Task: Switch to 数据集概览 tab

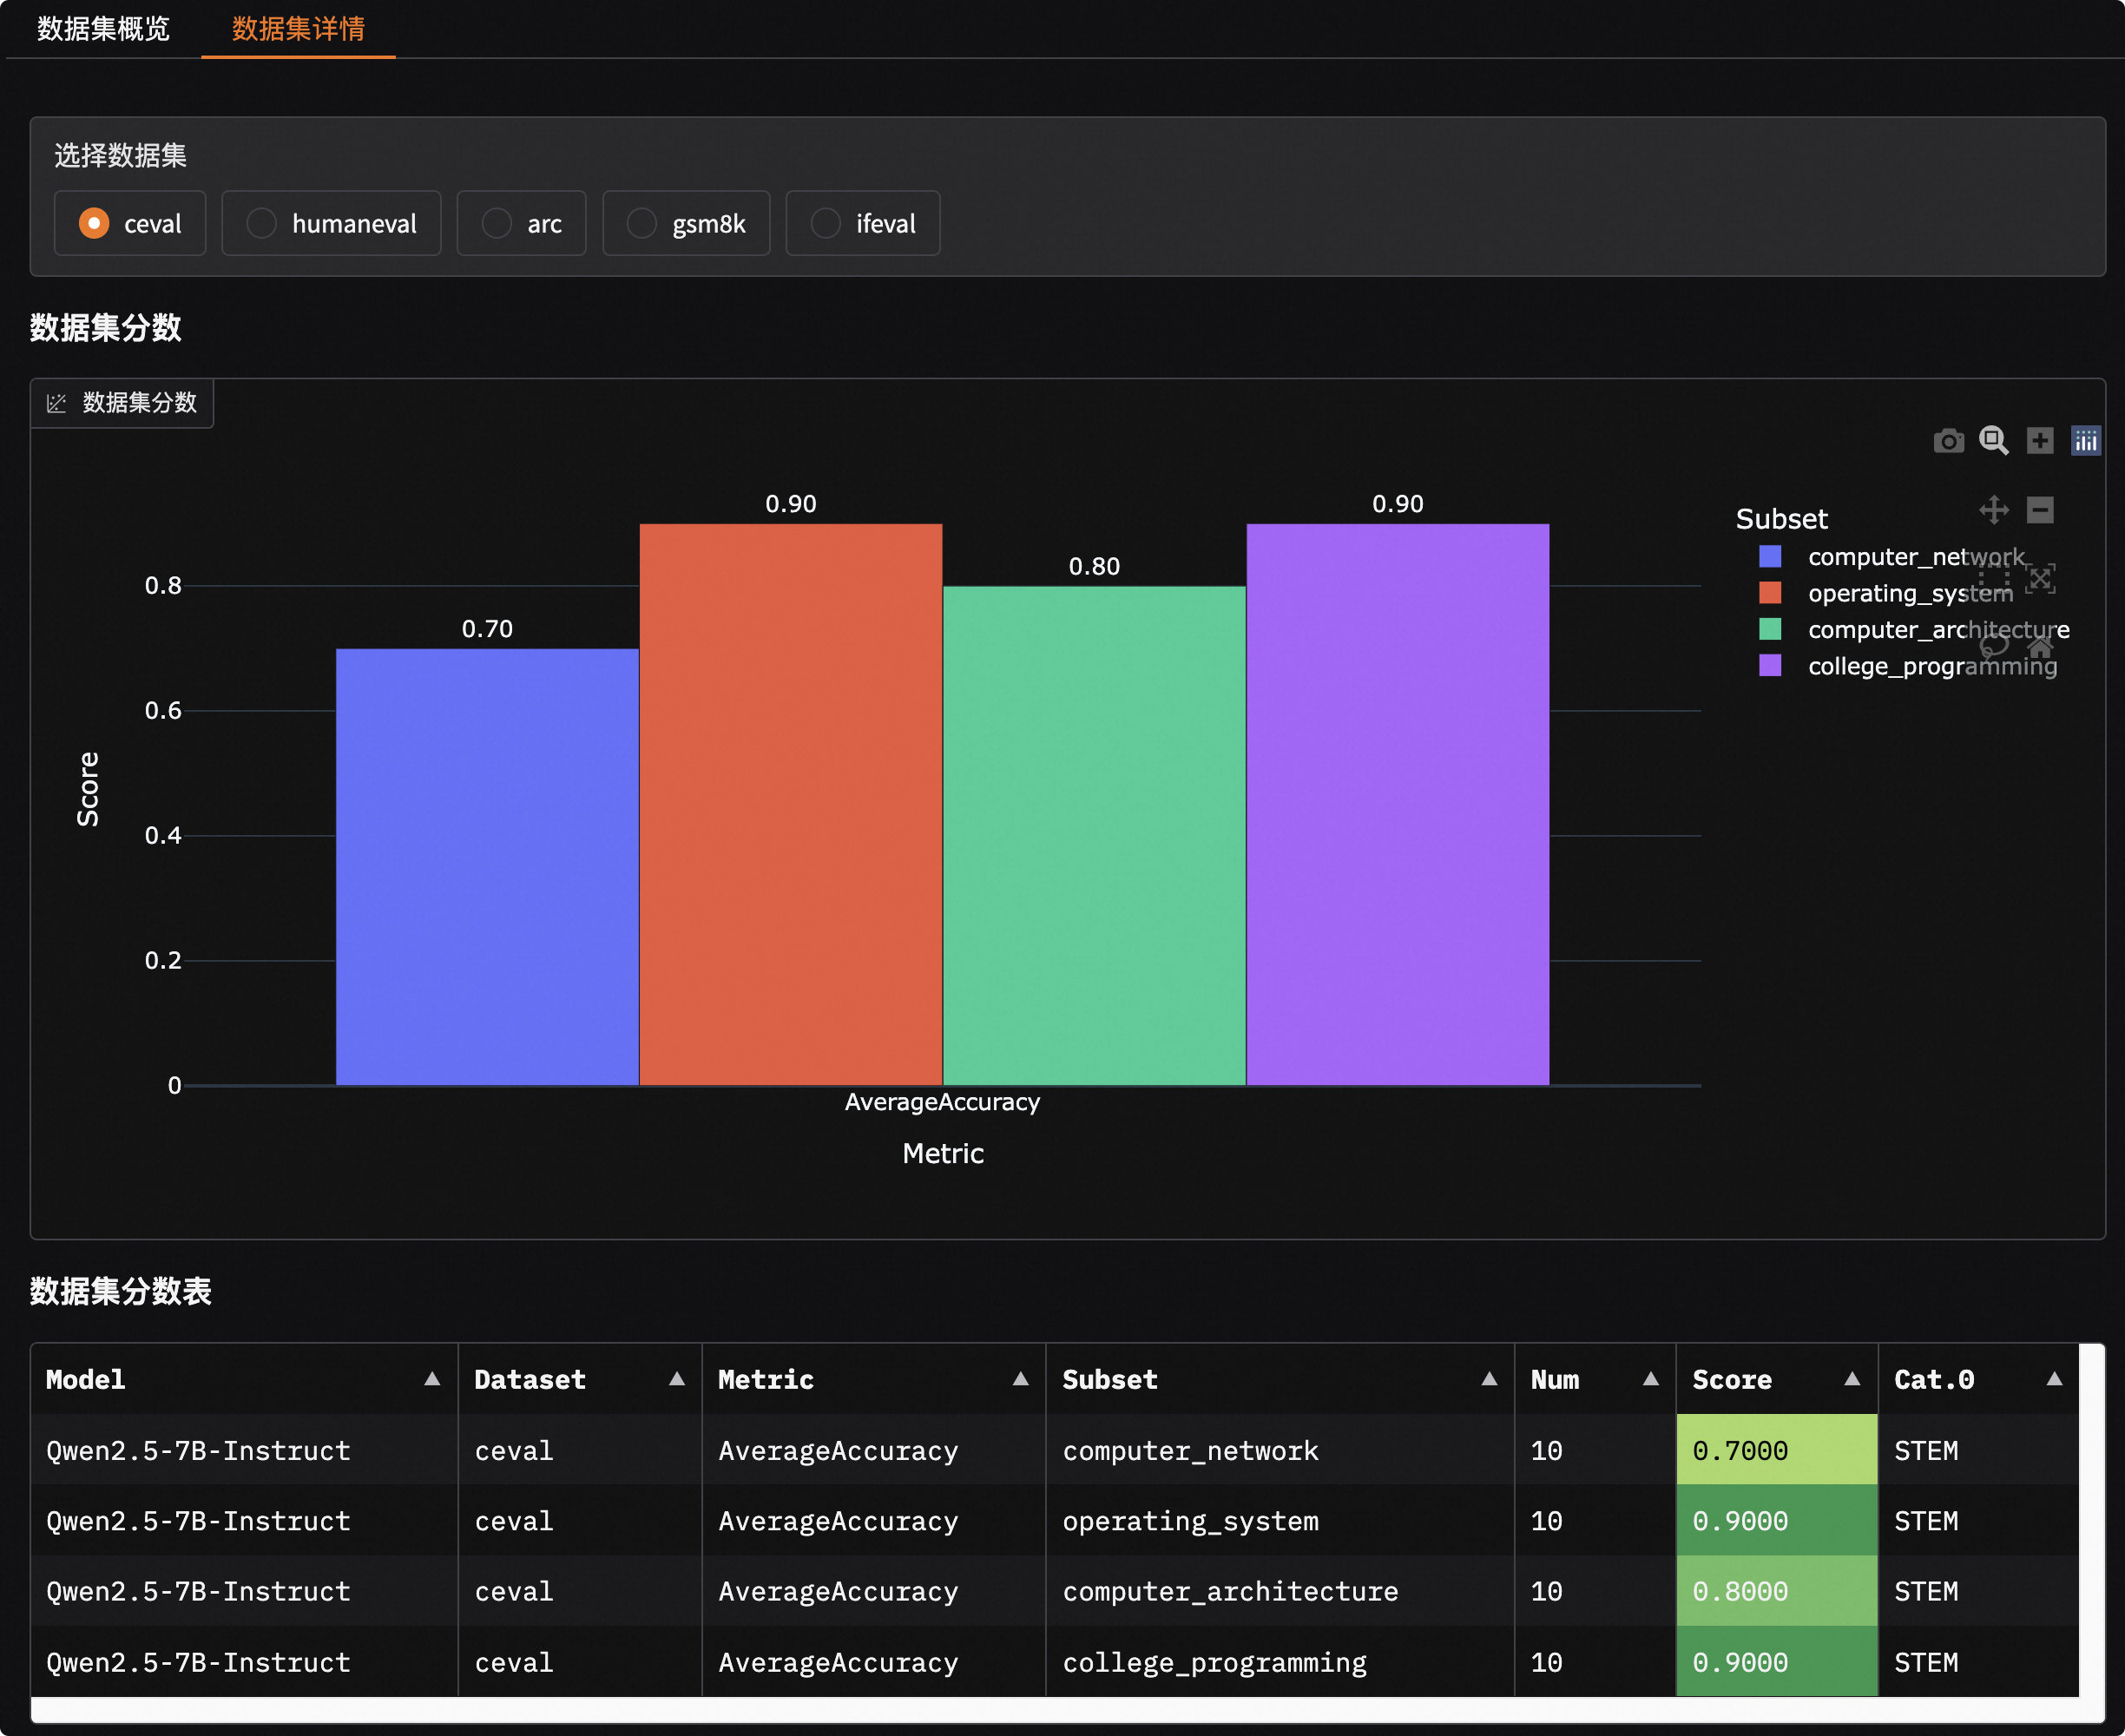Action: point(103,28)
